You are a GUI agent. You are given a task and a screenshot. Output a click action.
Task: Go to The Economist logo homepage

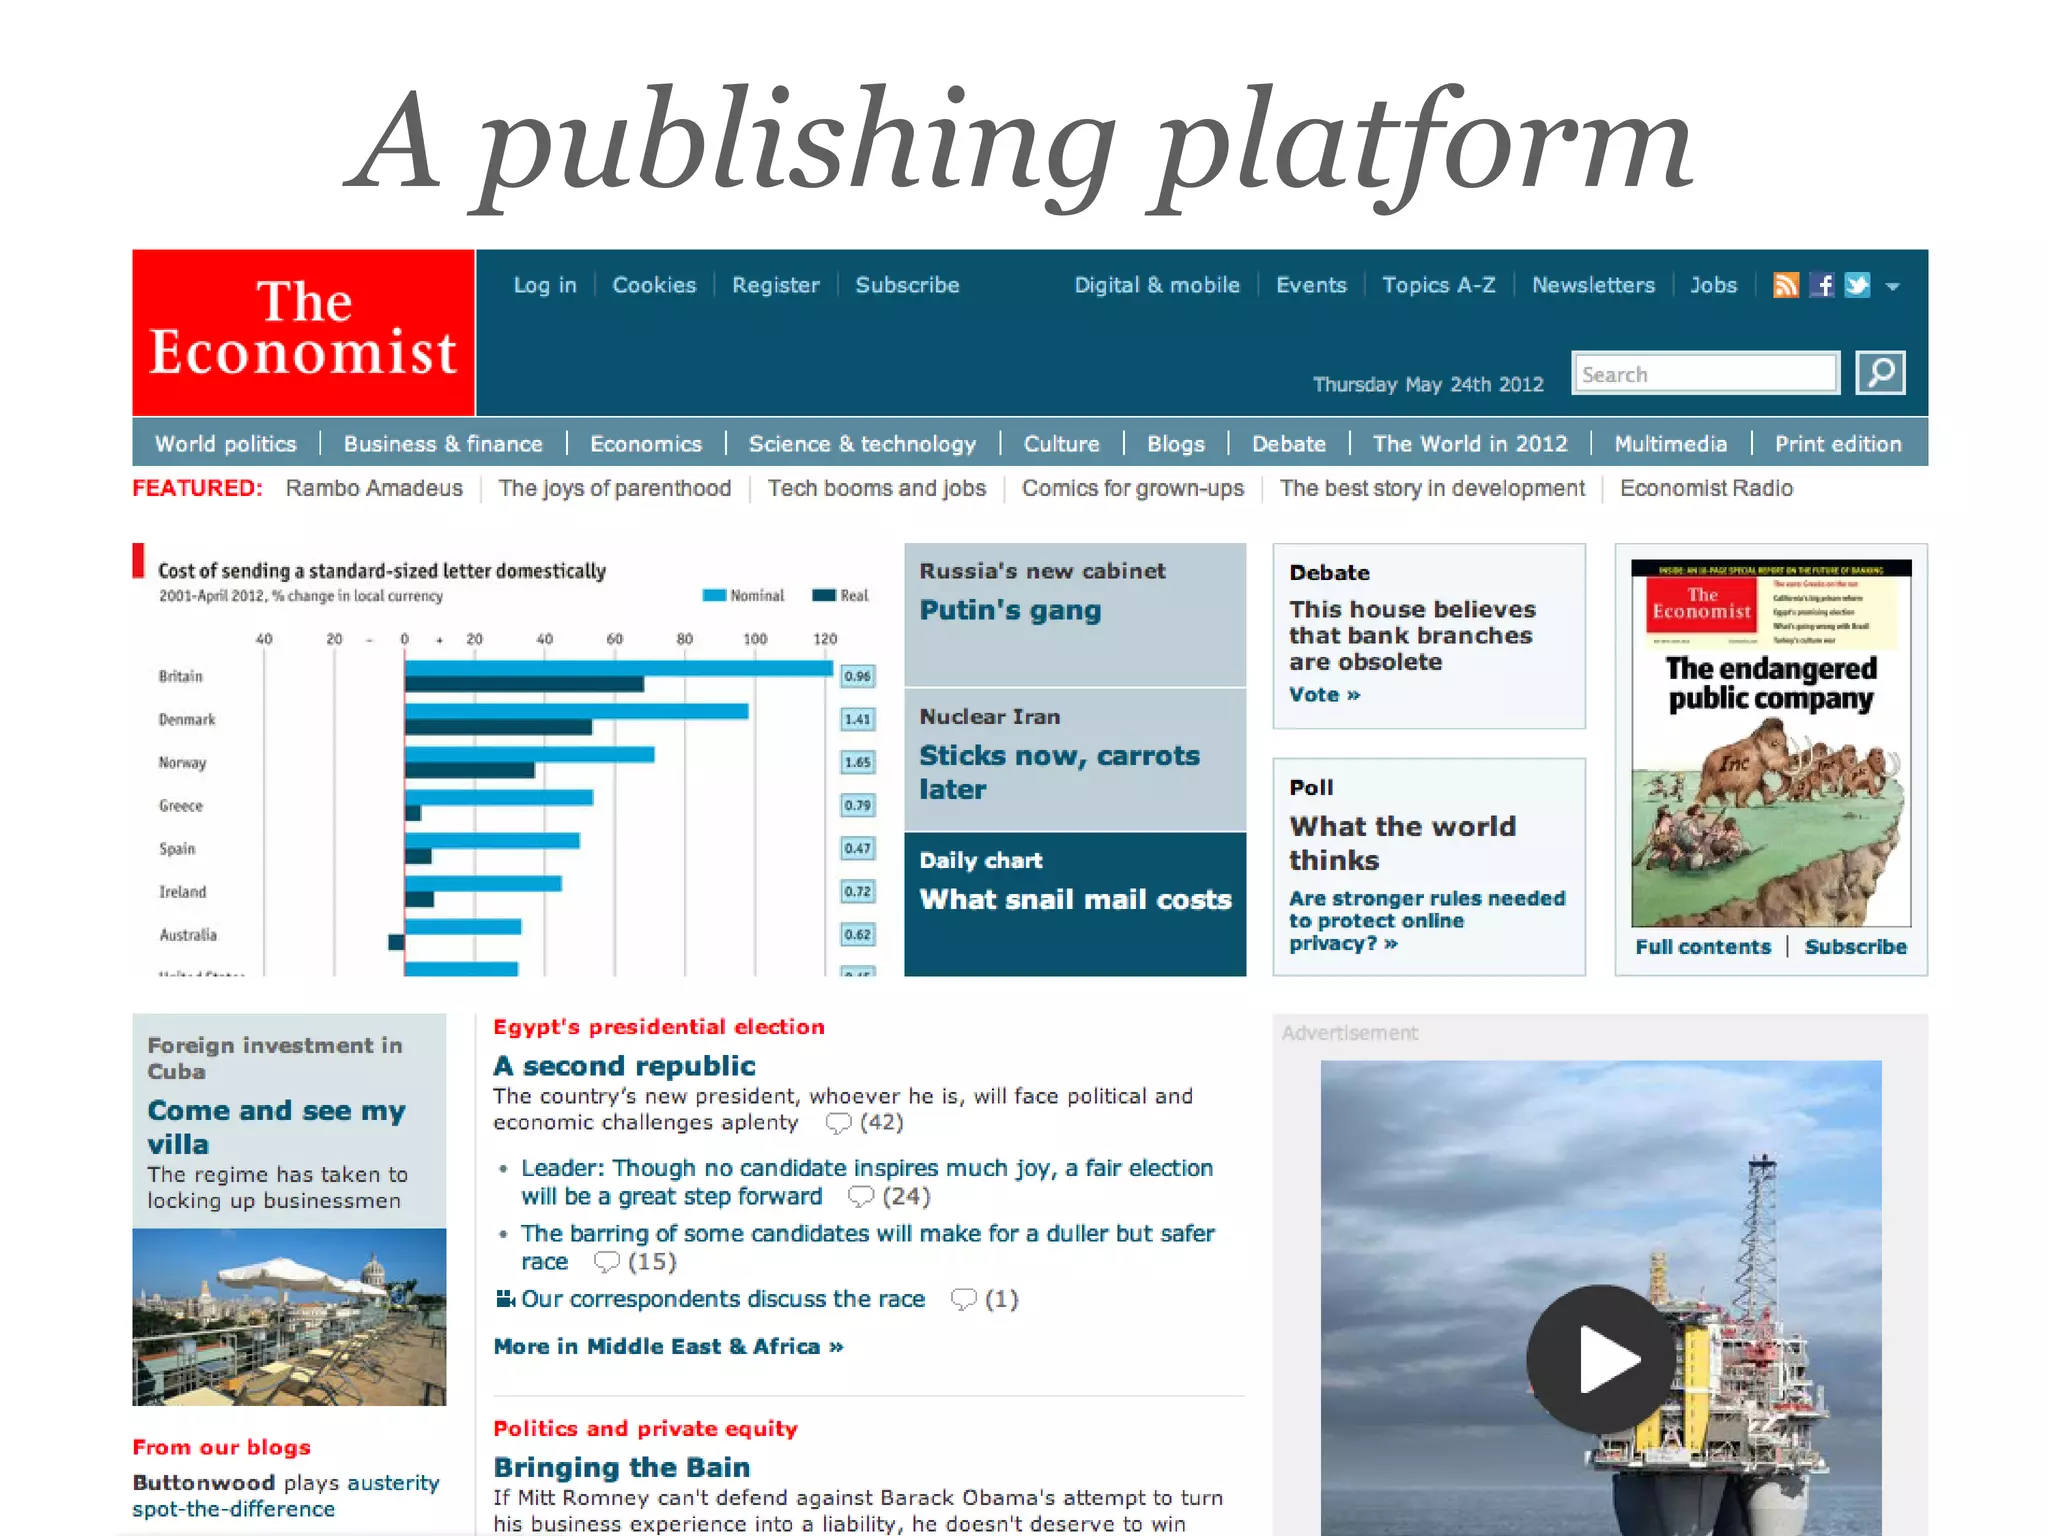tap(303, 332)
